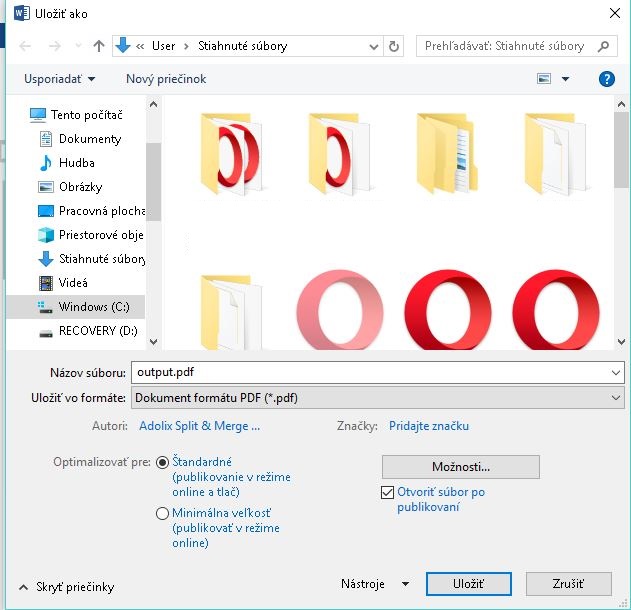The width and height of the screenshot is (631, 610).
Task: Select the Minimálna veľkosť radio button
Action: pos(163,513)
